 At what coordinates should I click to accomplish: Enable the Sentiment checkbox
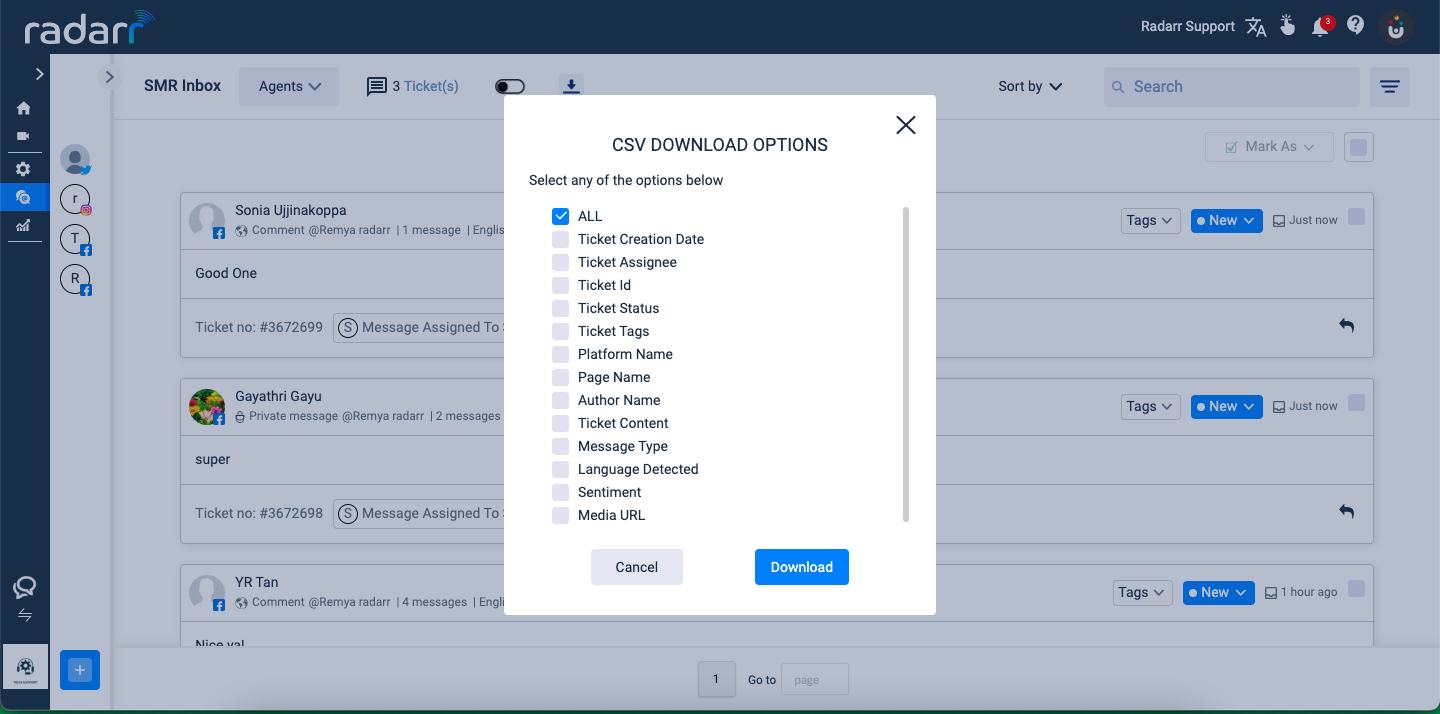point(561,492)
